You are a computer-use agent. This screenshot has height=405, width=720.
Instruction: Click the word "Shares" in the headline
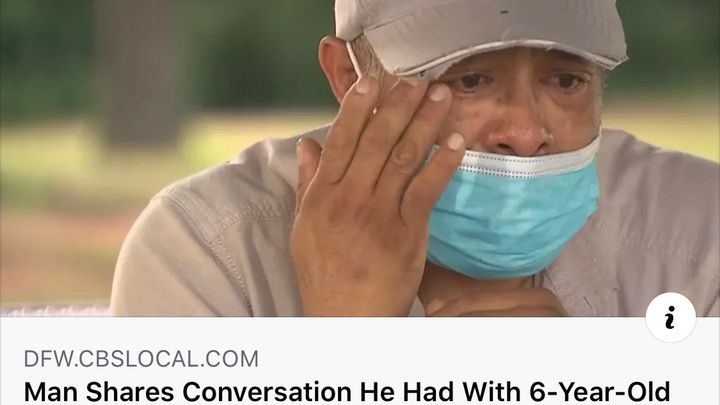[x=130, y=392]
